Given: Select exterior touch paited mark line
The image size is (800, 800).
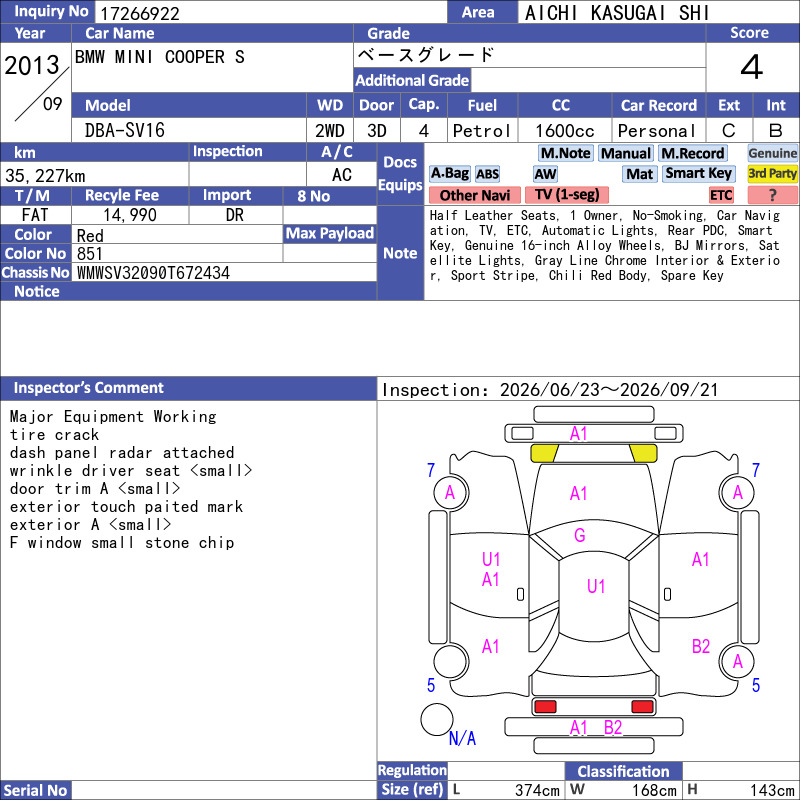Looking at the screenshot, I should pos(126,507).
